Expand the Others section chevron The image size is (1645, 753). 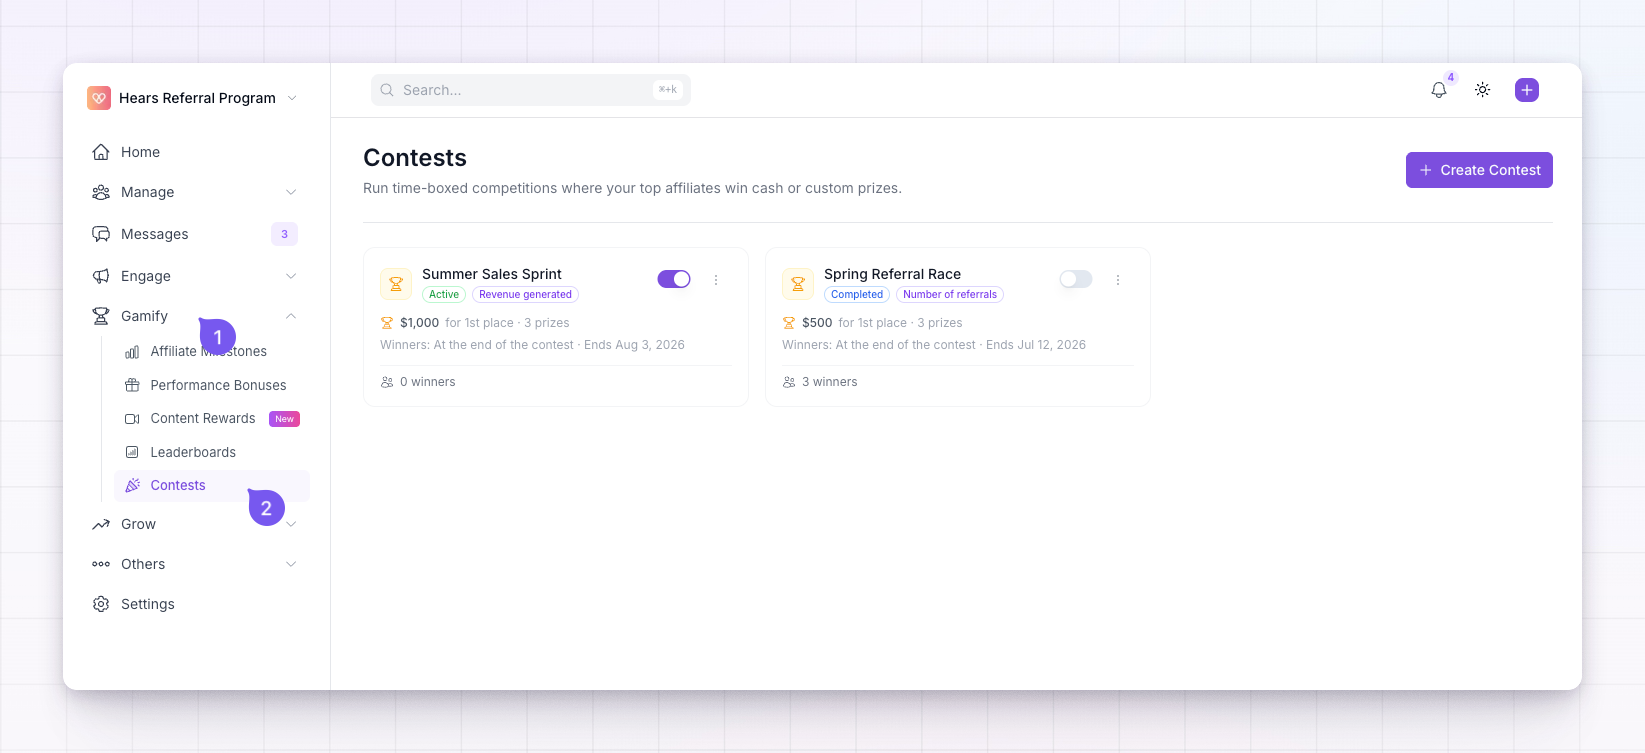click(291, 564)
